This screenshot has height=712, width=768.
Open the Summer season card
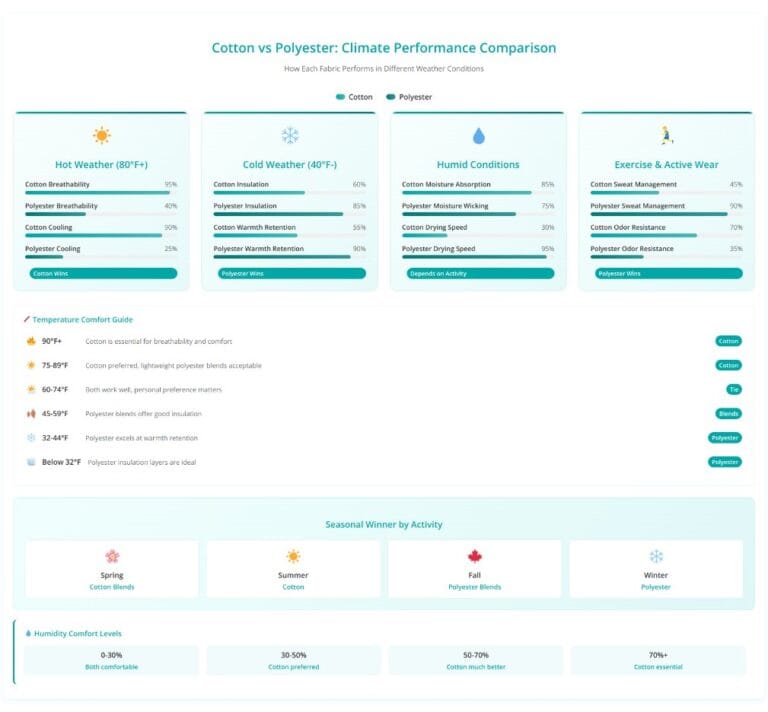tap(293, 569)
